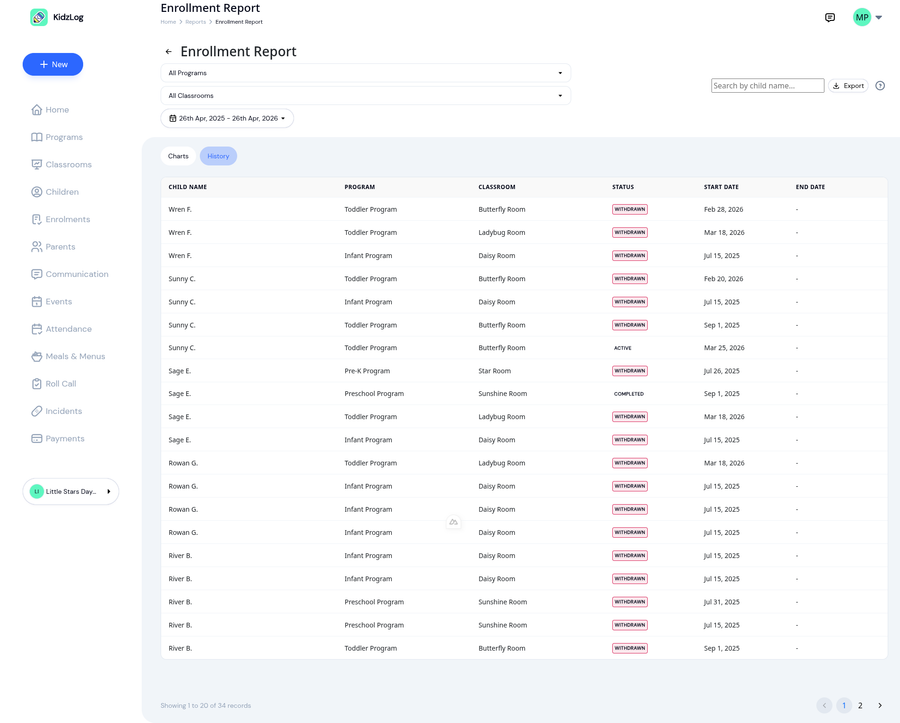Expand the user account menu arrow
Screen dimensions: 900x723
tap(879, 17)
